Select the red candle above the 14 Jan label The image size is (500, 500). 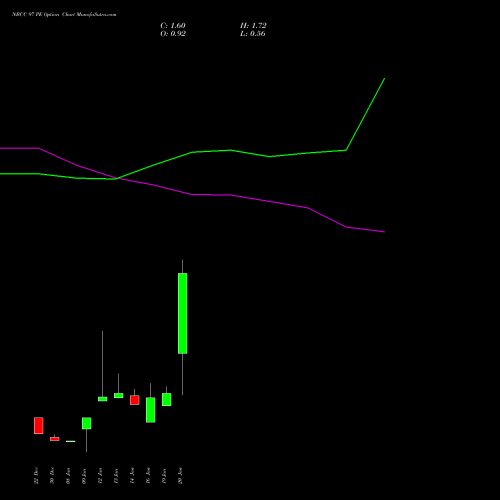[135, 400]
